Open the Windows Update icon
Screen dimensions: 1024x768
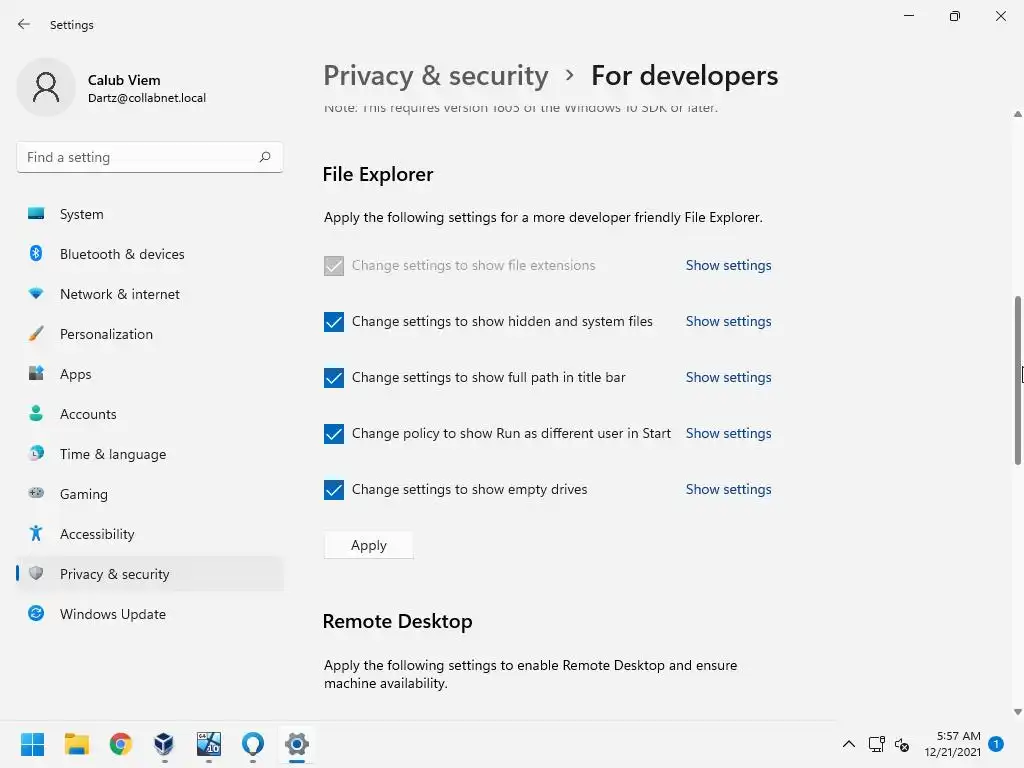point(36,614)
